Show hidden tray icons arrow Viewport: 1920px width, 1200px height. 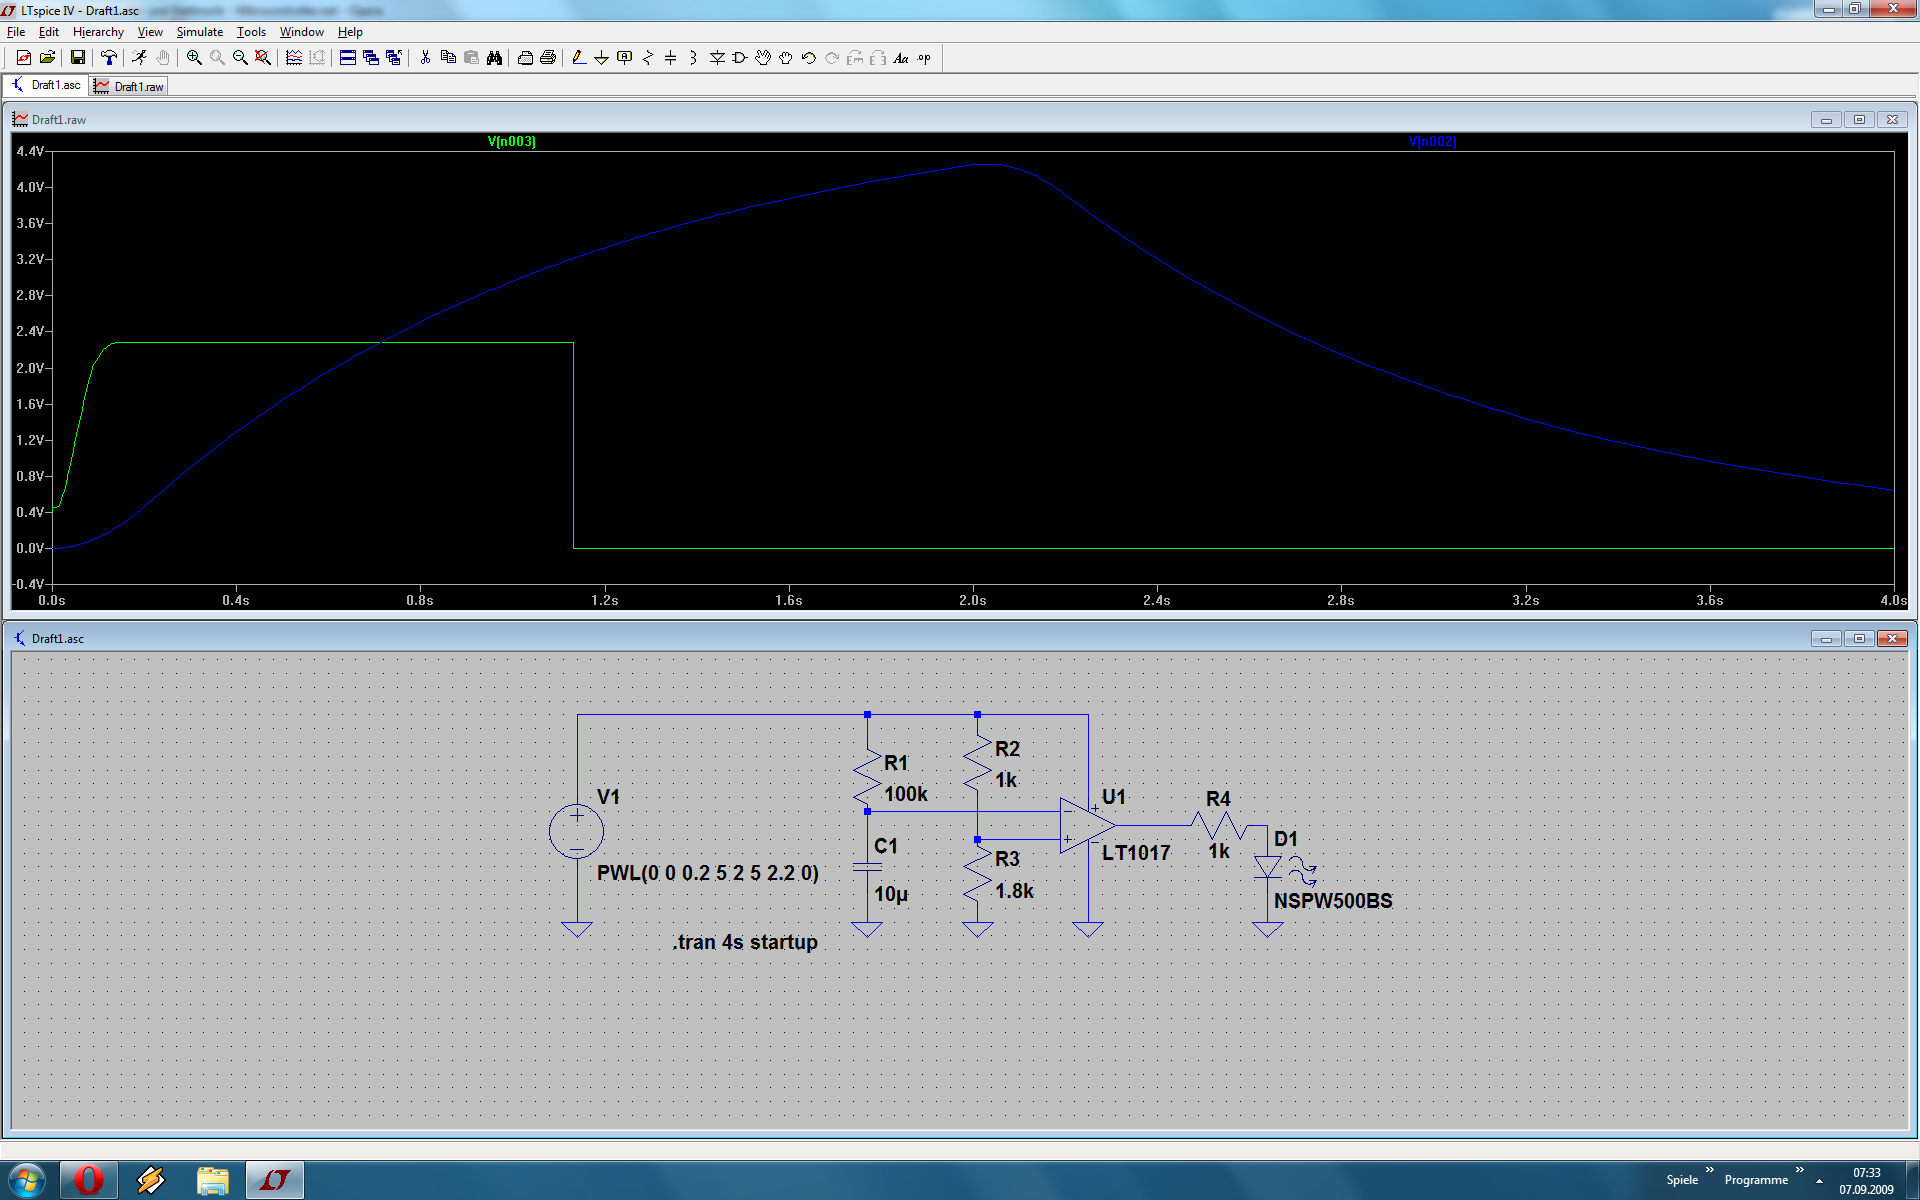(x=1820, y=1181)
